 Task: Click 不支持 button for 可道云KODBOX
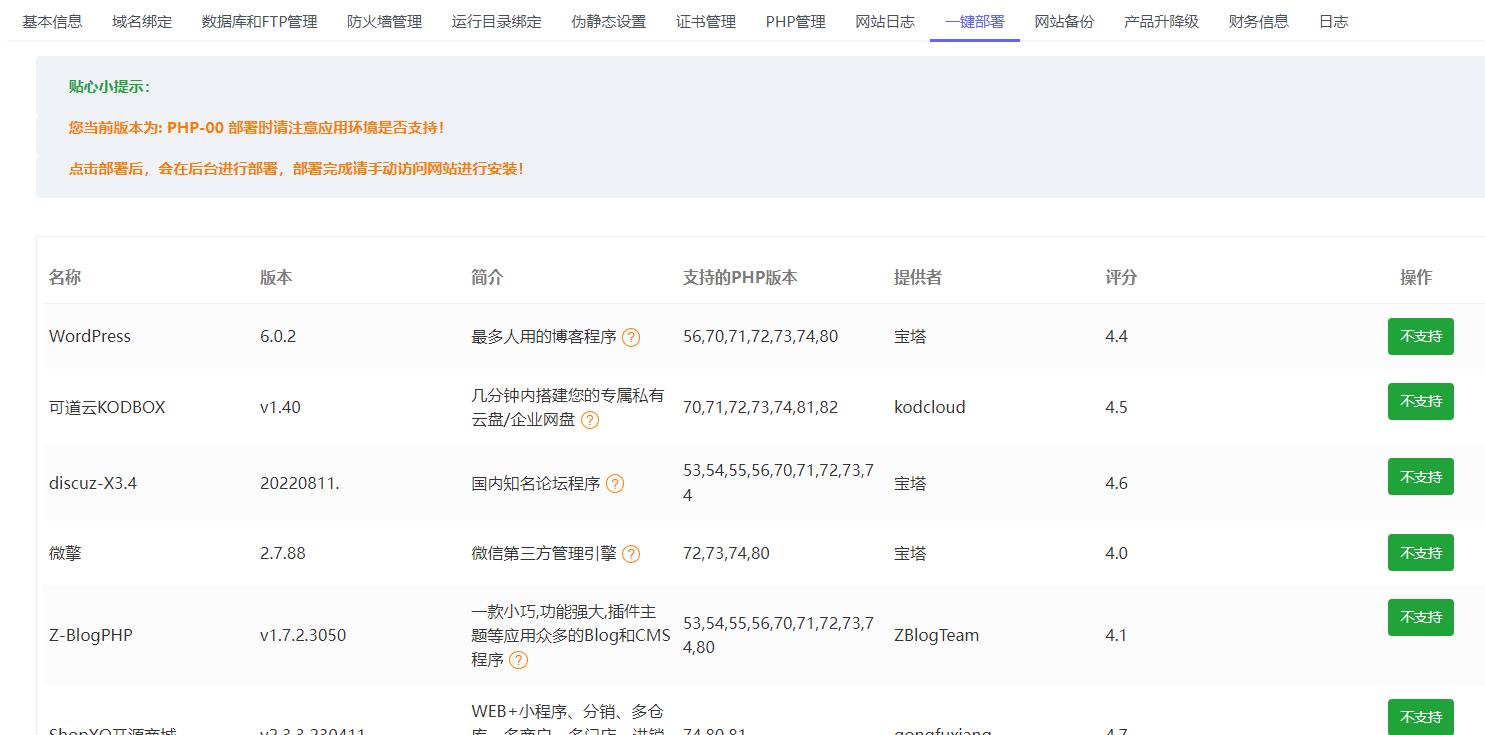pyautogui.click(x=1420, y=401)
